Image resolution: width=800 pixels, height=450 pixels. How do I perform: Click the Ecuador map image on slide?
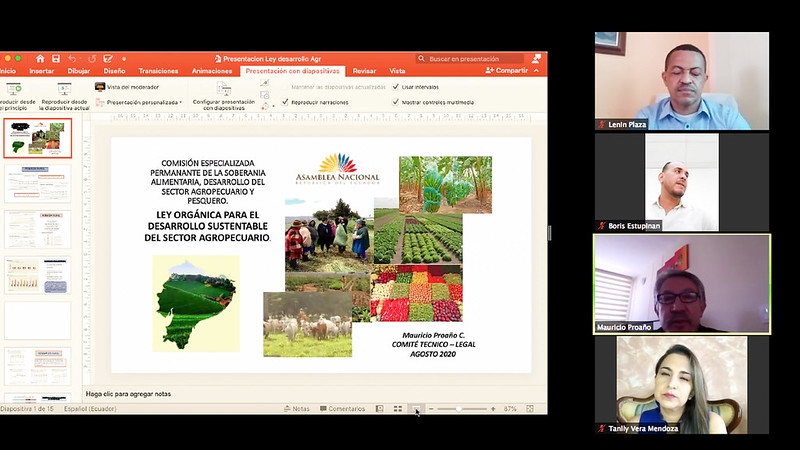tap(196, 304)
